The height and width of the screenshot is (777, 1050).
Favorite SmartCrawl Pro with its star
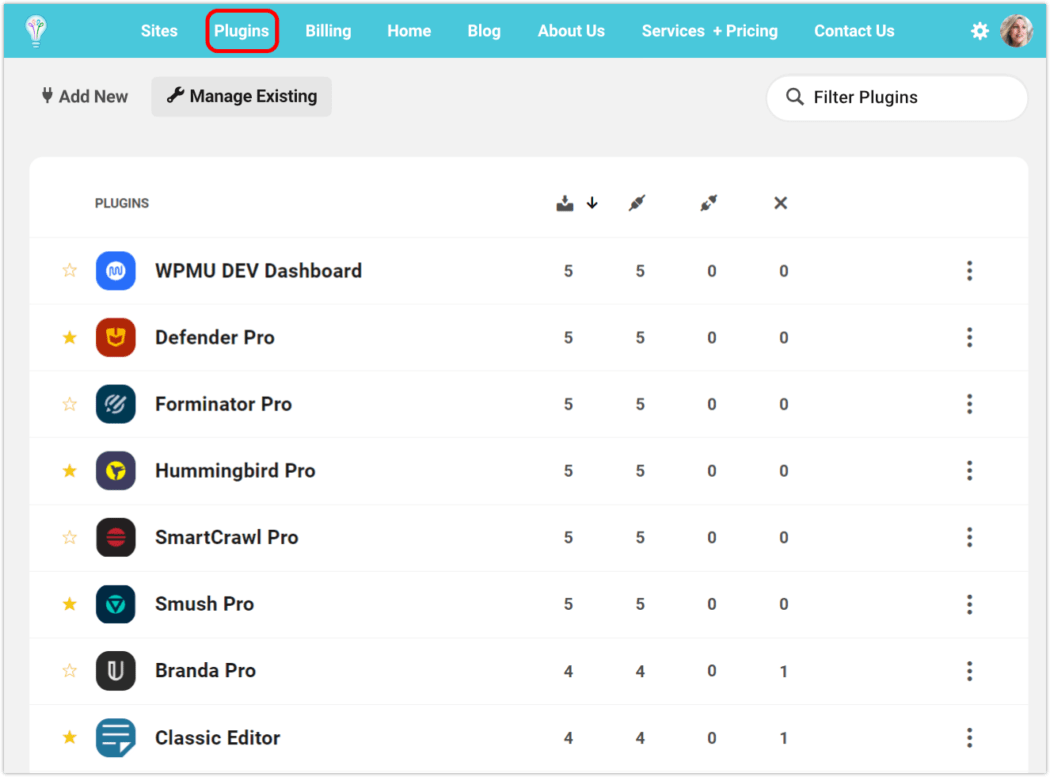70,537
